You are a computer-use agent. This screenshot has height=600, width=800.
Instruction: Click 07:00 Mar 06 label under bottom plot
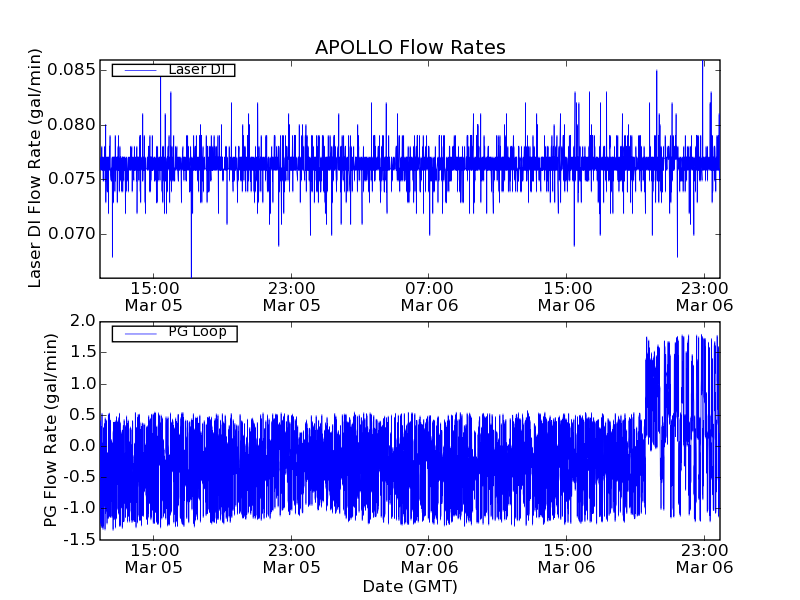tap(429, 559)
